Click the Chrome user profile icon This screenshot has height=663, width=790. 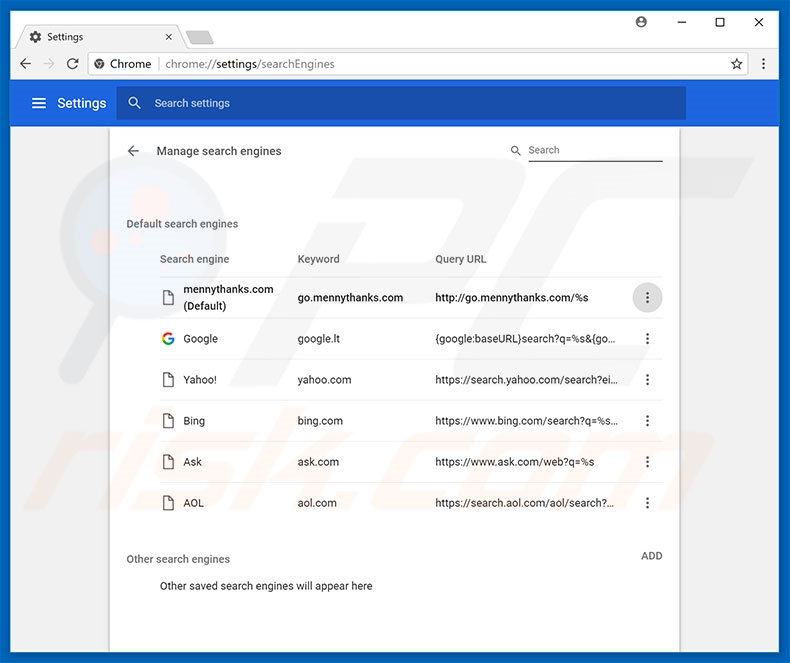(x=641, y=22)
